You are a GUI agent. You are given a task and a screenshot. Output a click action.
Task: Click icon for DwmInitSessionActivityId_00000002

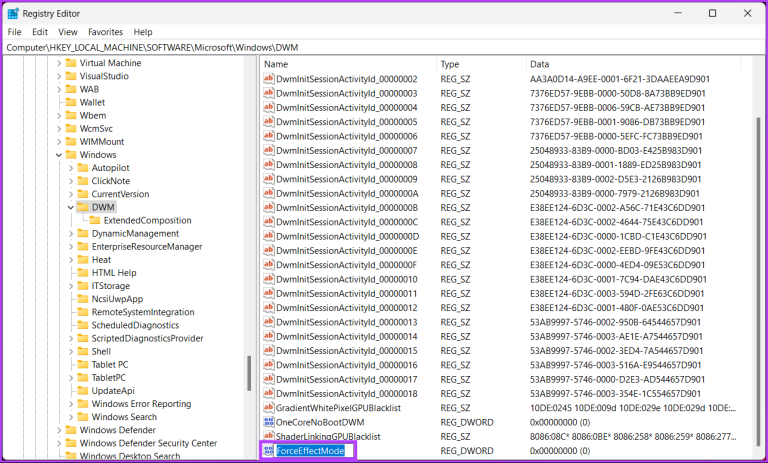click(268, 78)
